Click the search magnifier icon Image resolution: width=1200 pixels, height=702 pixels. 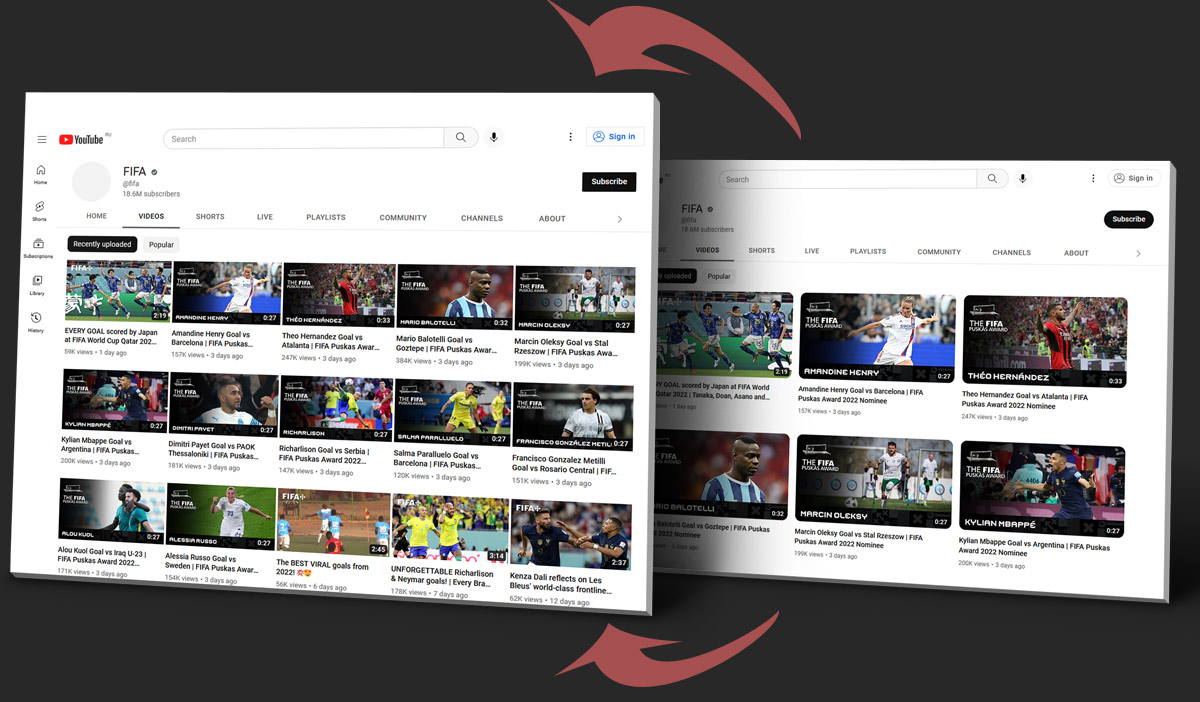pyautogui.click(x=461, y=137)
